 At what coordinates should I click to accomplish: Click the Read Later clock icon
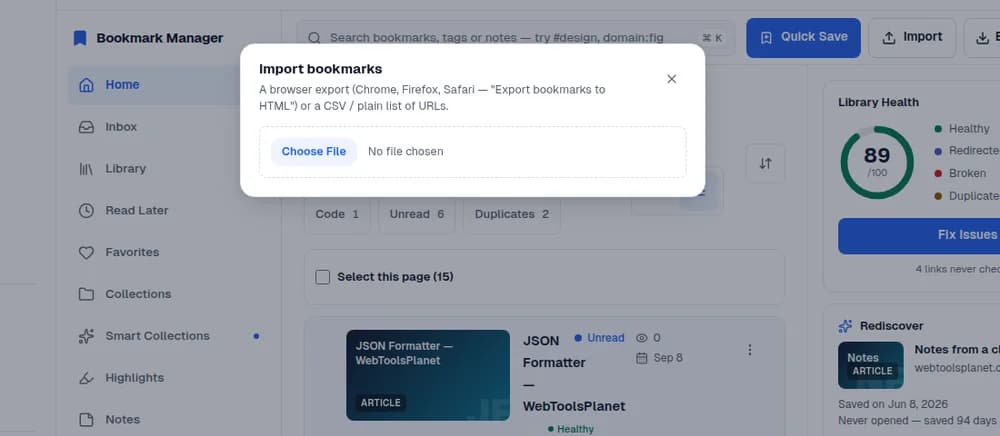(86, 210)
